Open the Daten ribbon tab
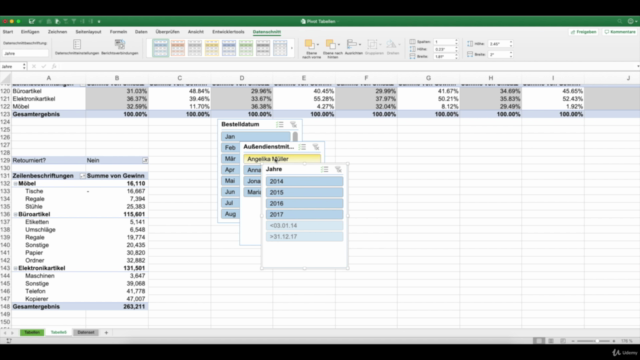 141,32
